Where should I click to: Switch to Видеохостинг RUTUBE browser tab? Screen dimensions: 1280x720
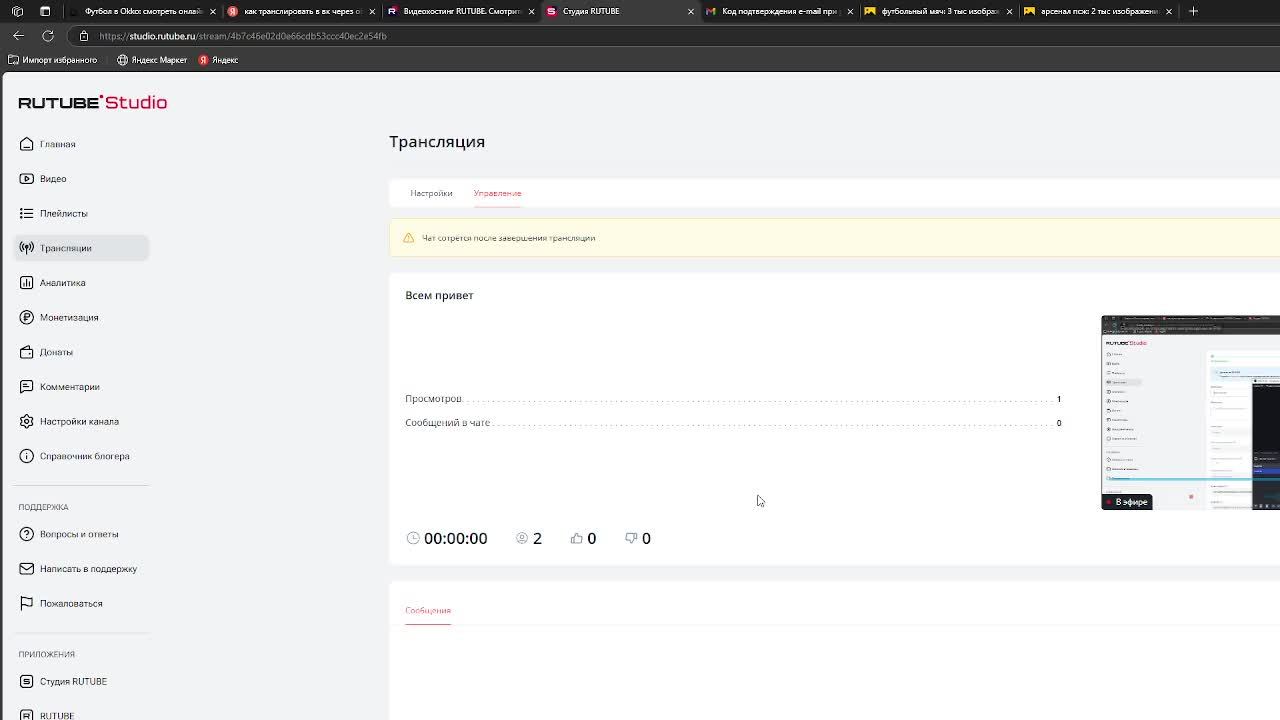coord(459,11)
